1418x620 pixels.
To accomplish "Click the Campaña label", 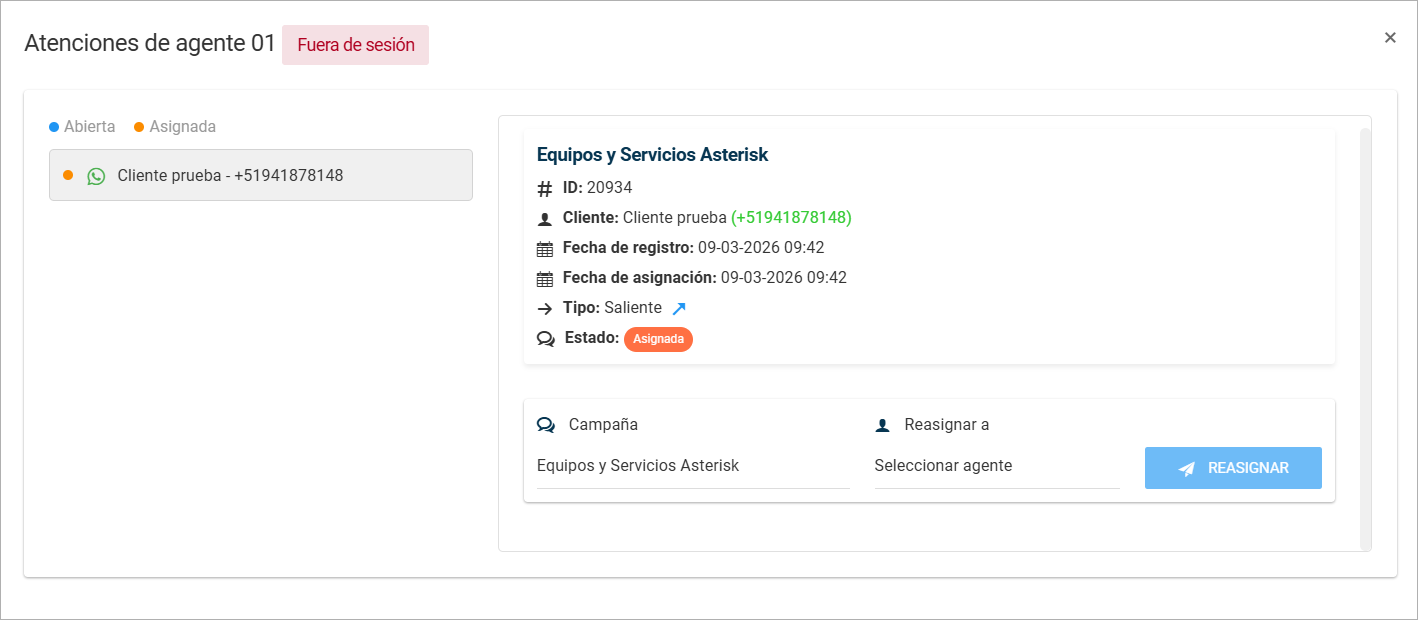I will [603, 425].
